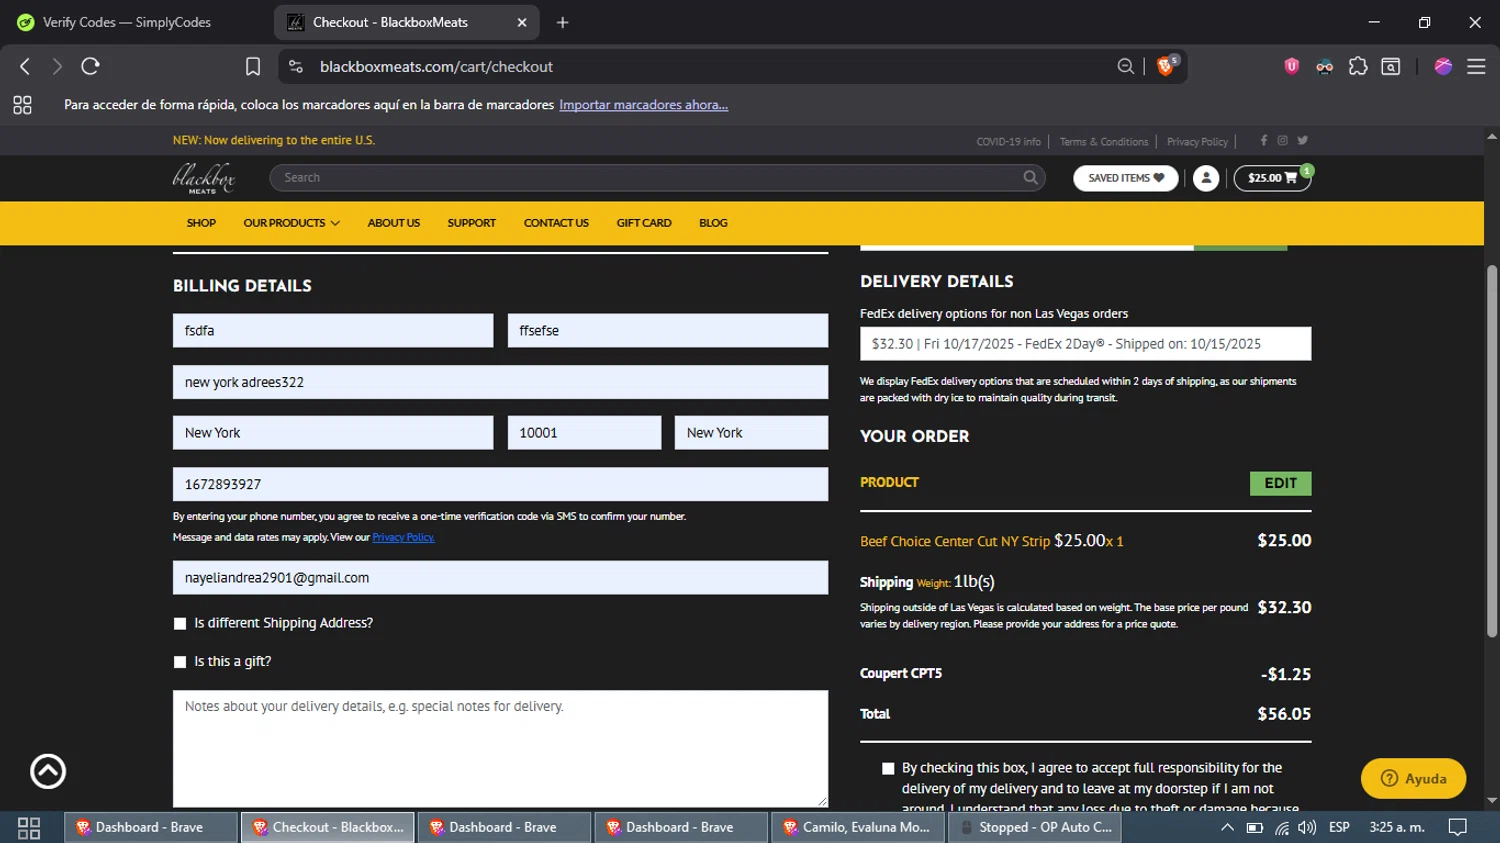Open Blackbox Meats Twitter icon
1500x843 pixels.
[1302, 141]
